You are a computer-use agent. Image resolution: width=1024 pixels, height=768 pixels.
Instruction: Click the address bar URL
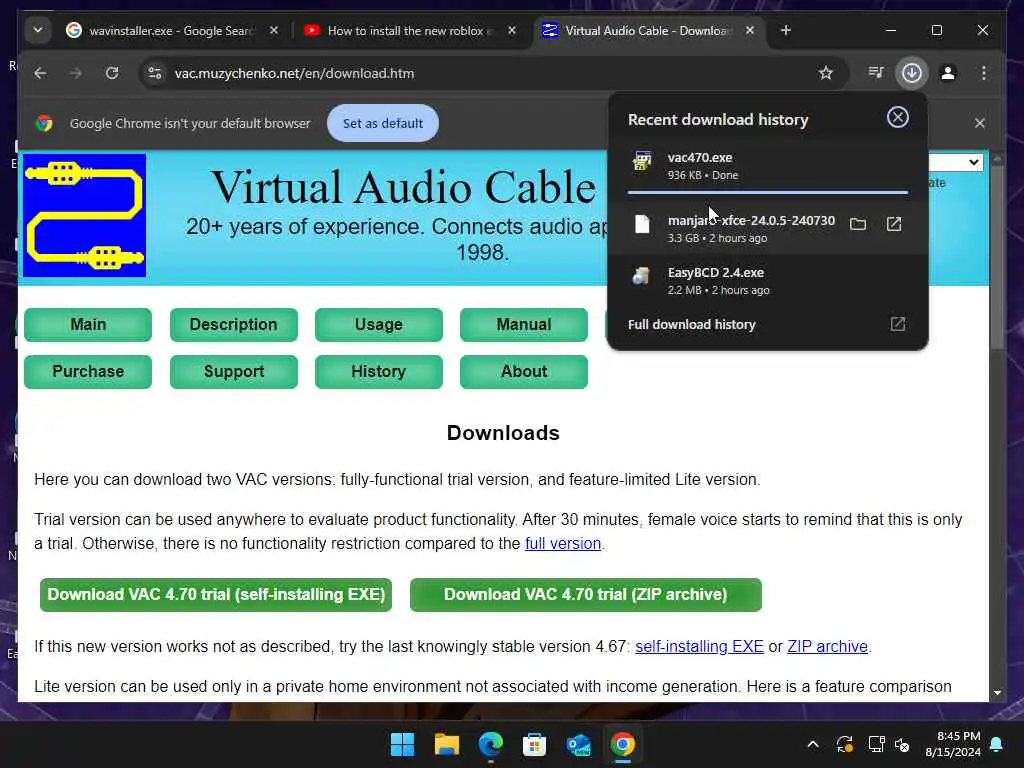point(294,73)
